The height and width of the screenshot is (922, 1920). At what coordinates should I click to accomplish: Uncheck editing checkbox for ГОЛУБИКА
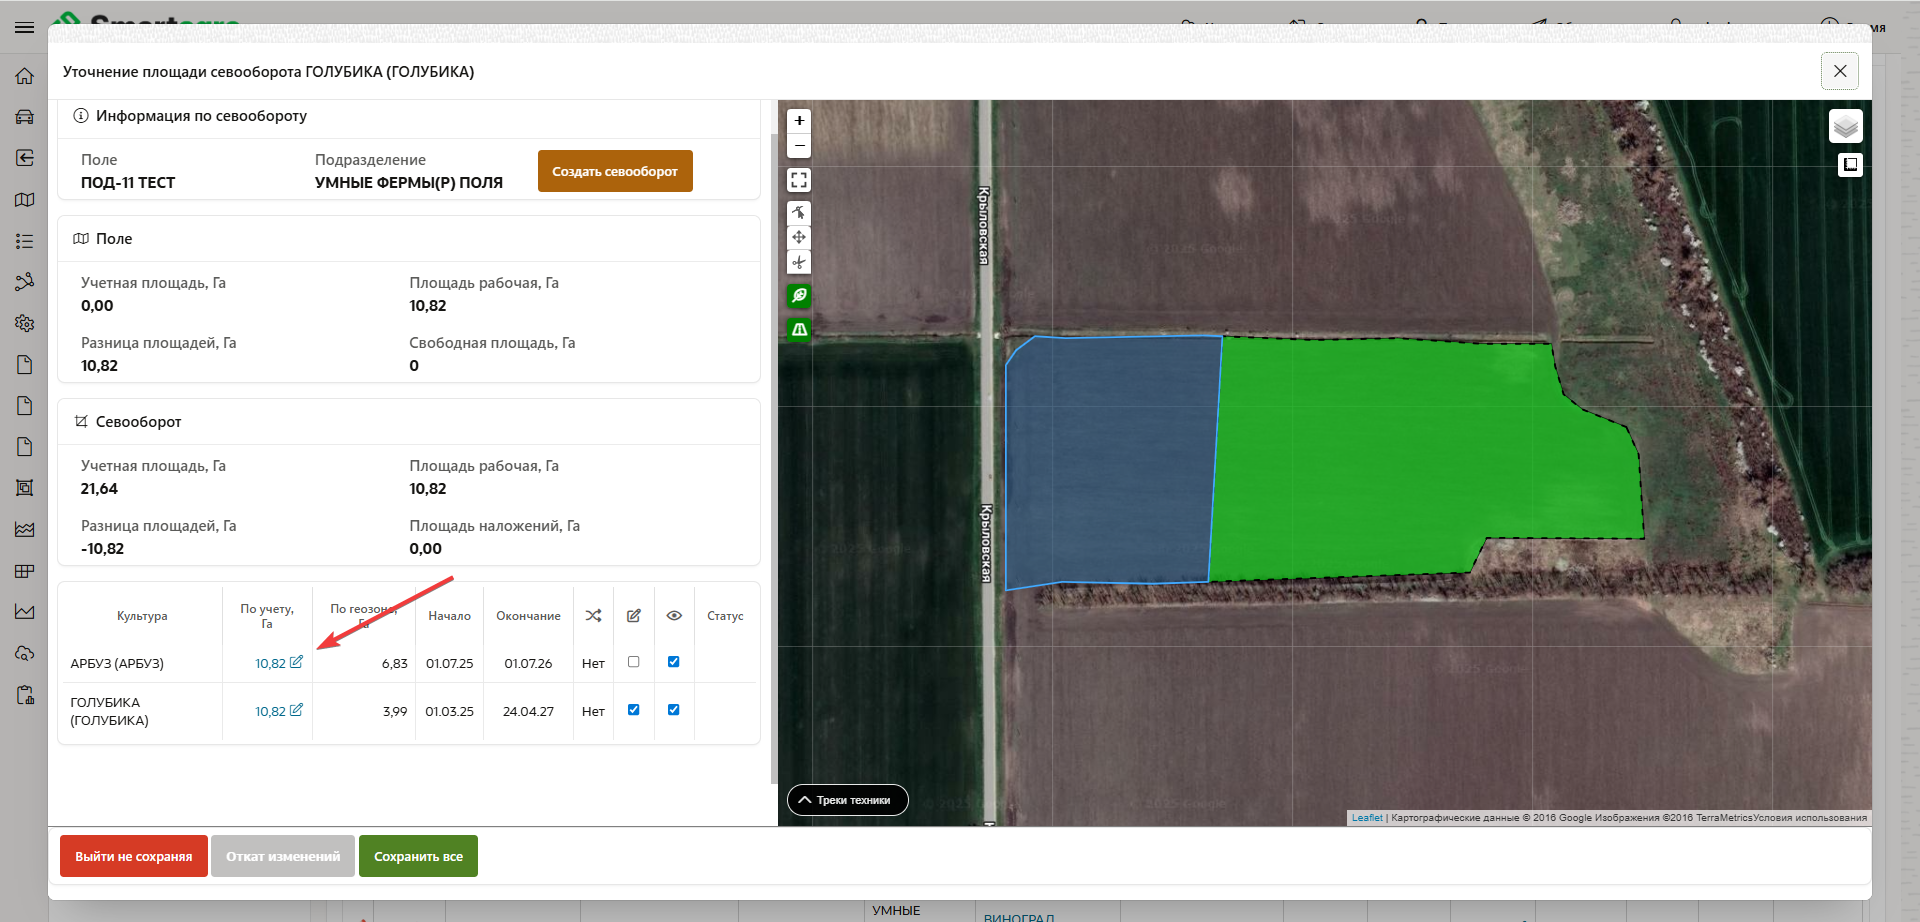click(633, 710)
